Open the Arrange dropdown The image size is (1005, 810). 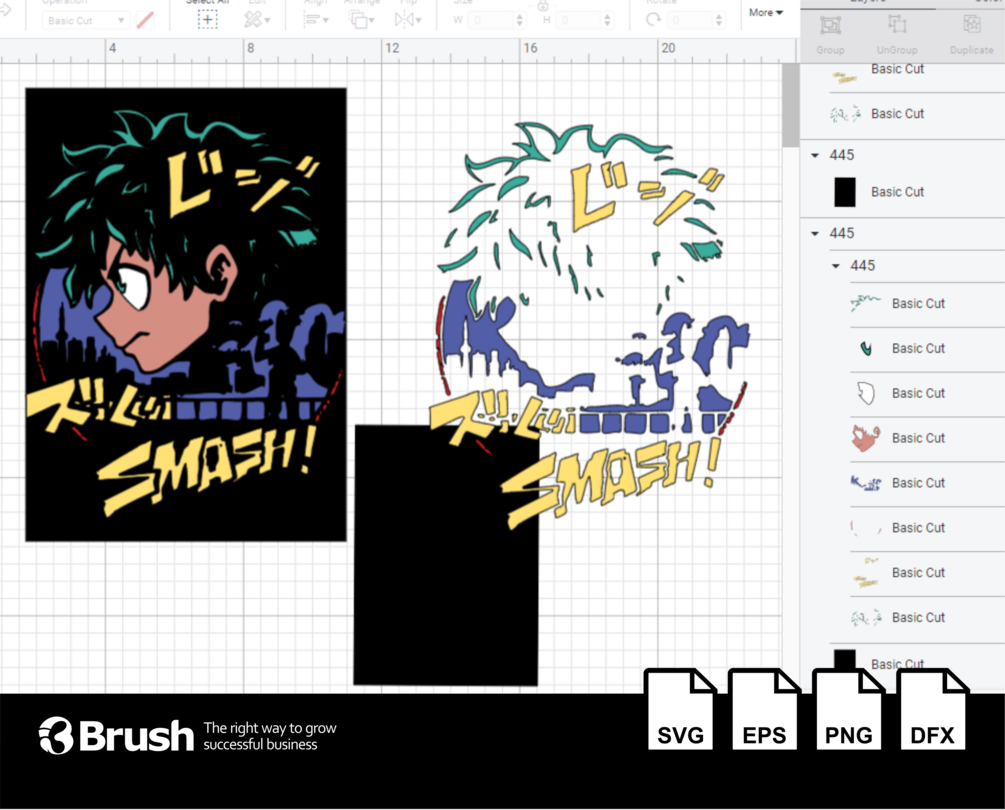pyautogui.click(x=361, y=20)
